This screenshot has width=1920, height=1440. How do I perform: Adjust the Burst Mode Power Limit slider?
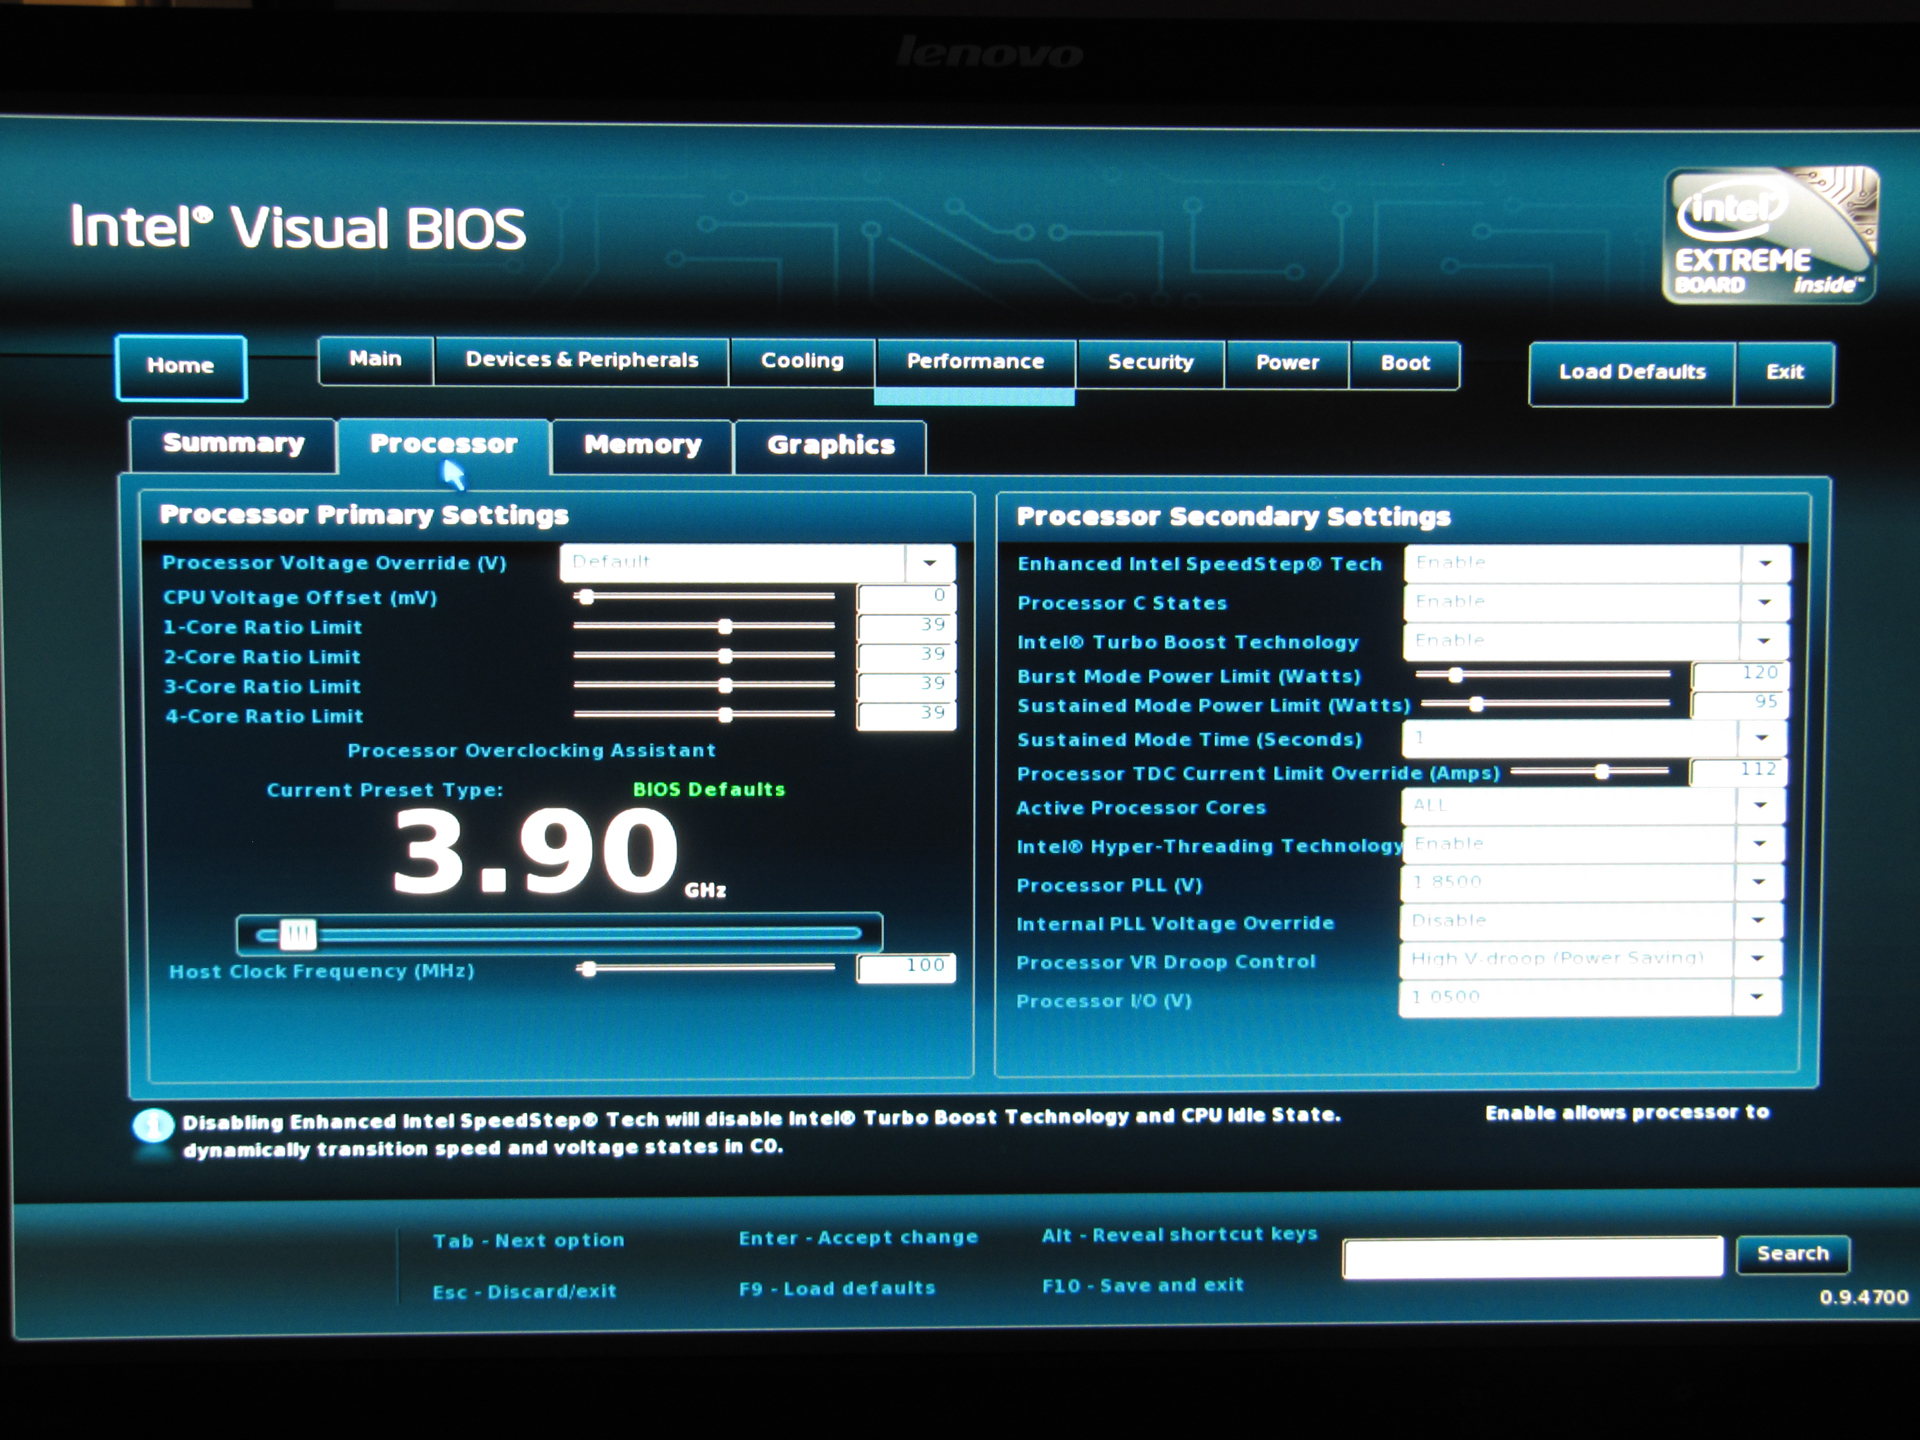pyautogui.click(x=1544, y=676)
